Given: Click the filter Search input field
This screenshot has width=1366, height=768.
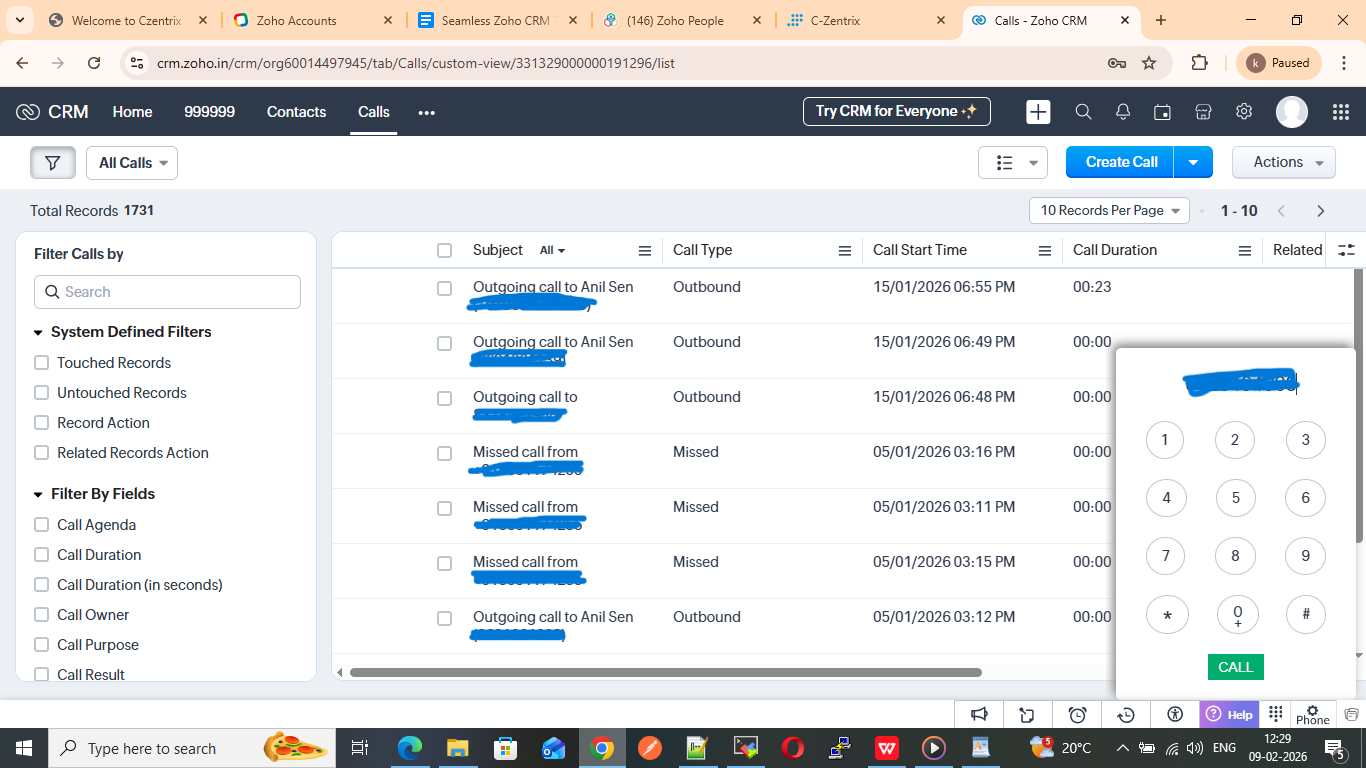Looking at the screenshot, I should (x=168, y=292).
